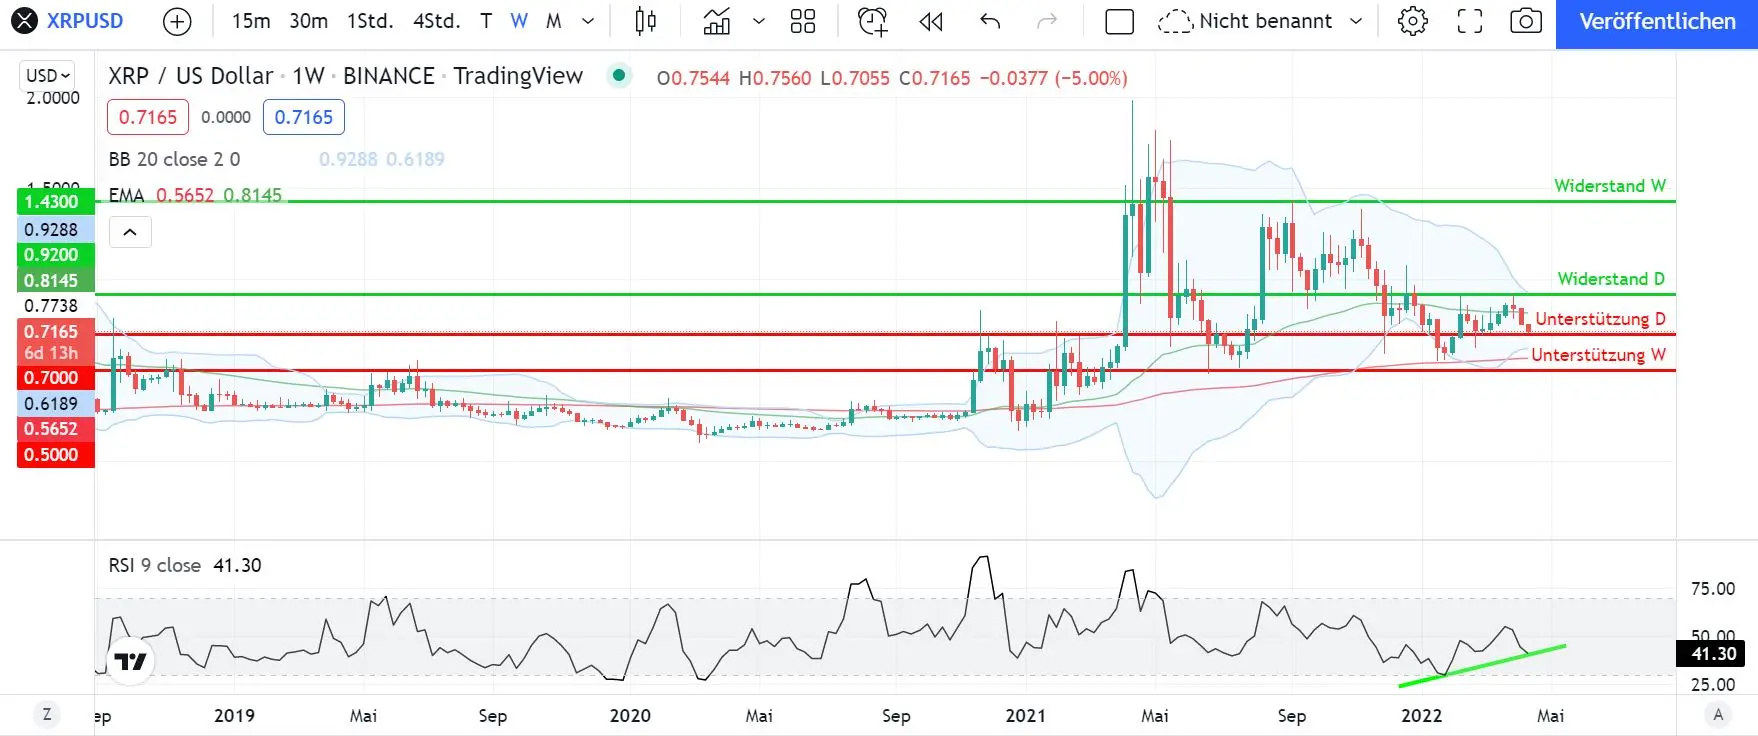Click the 0.9288 Bollinger upper band price label
This screenshot has width=1758, height=736.
pos(55,230)
